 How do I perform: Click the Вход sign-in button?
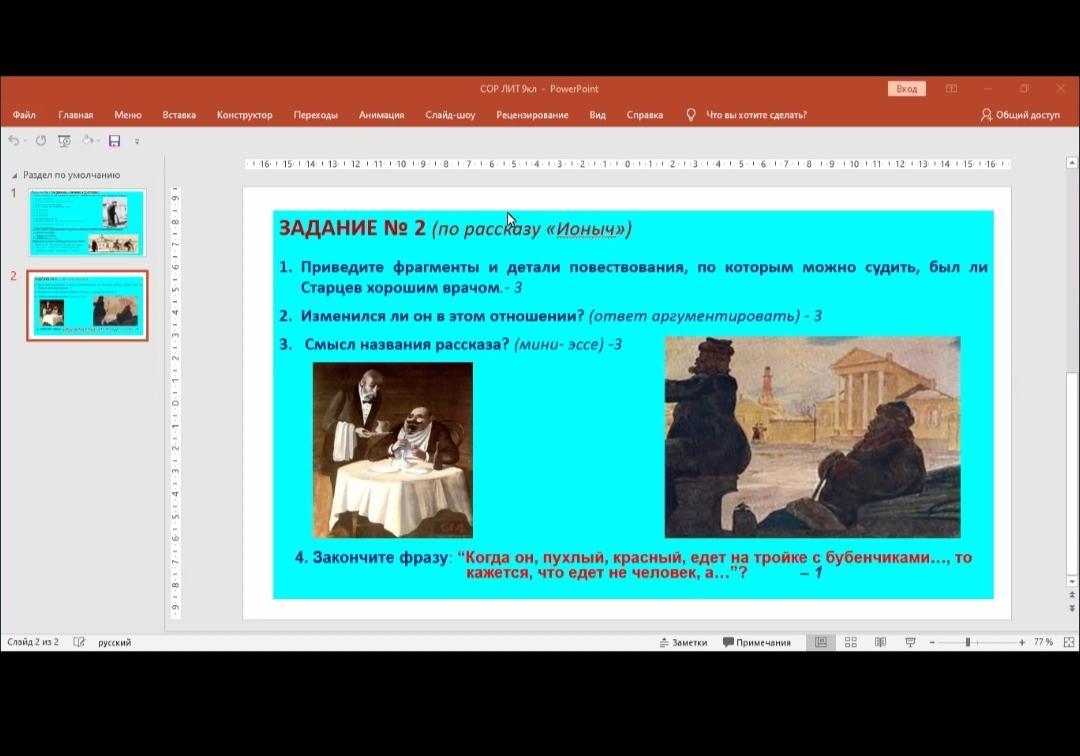point(906,89)
